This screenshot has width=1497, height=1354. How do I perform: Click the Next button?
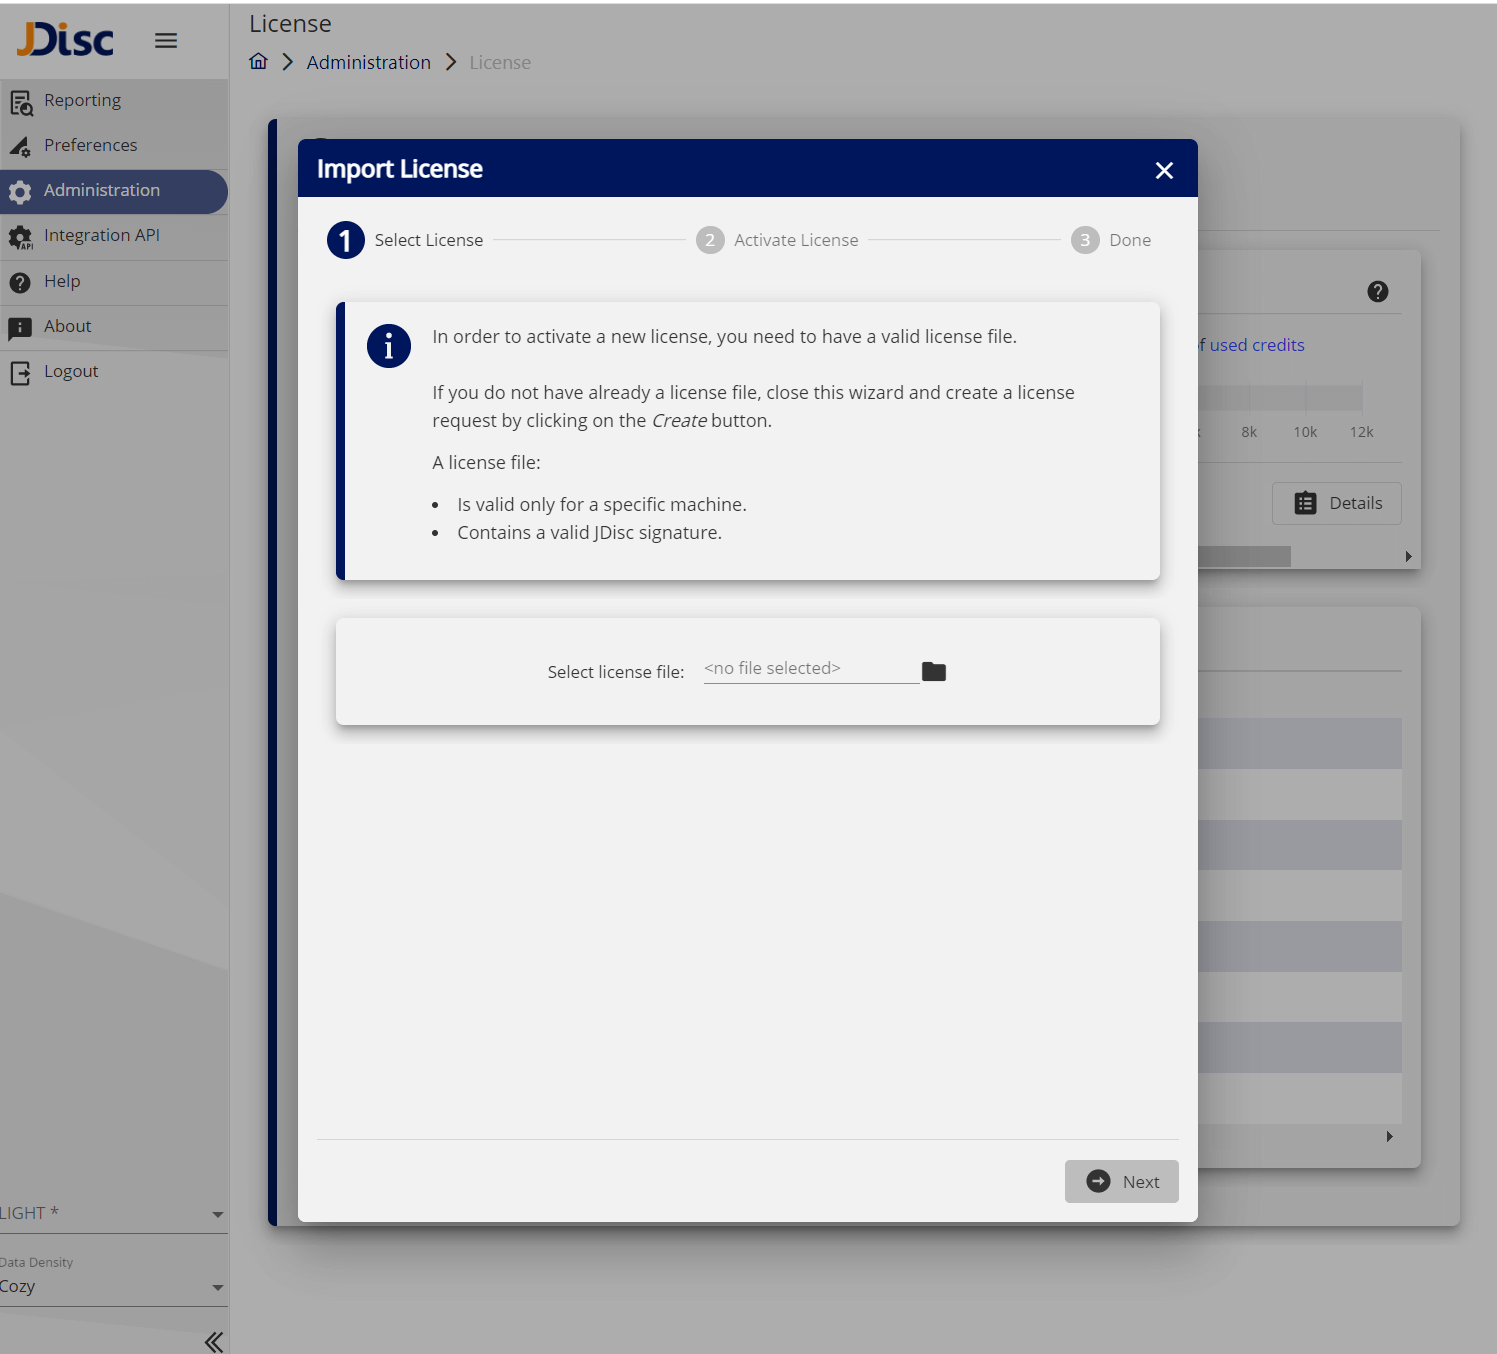[x=1121, y=1182]
